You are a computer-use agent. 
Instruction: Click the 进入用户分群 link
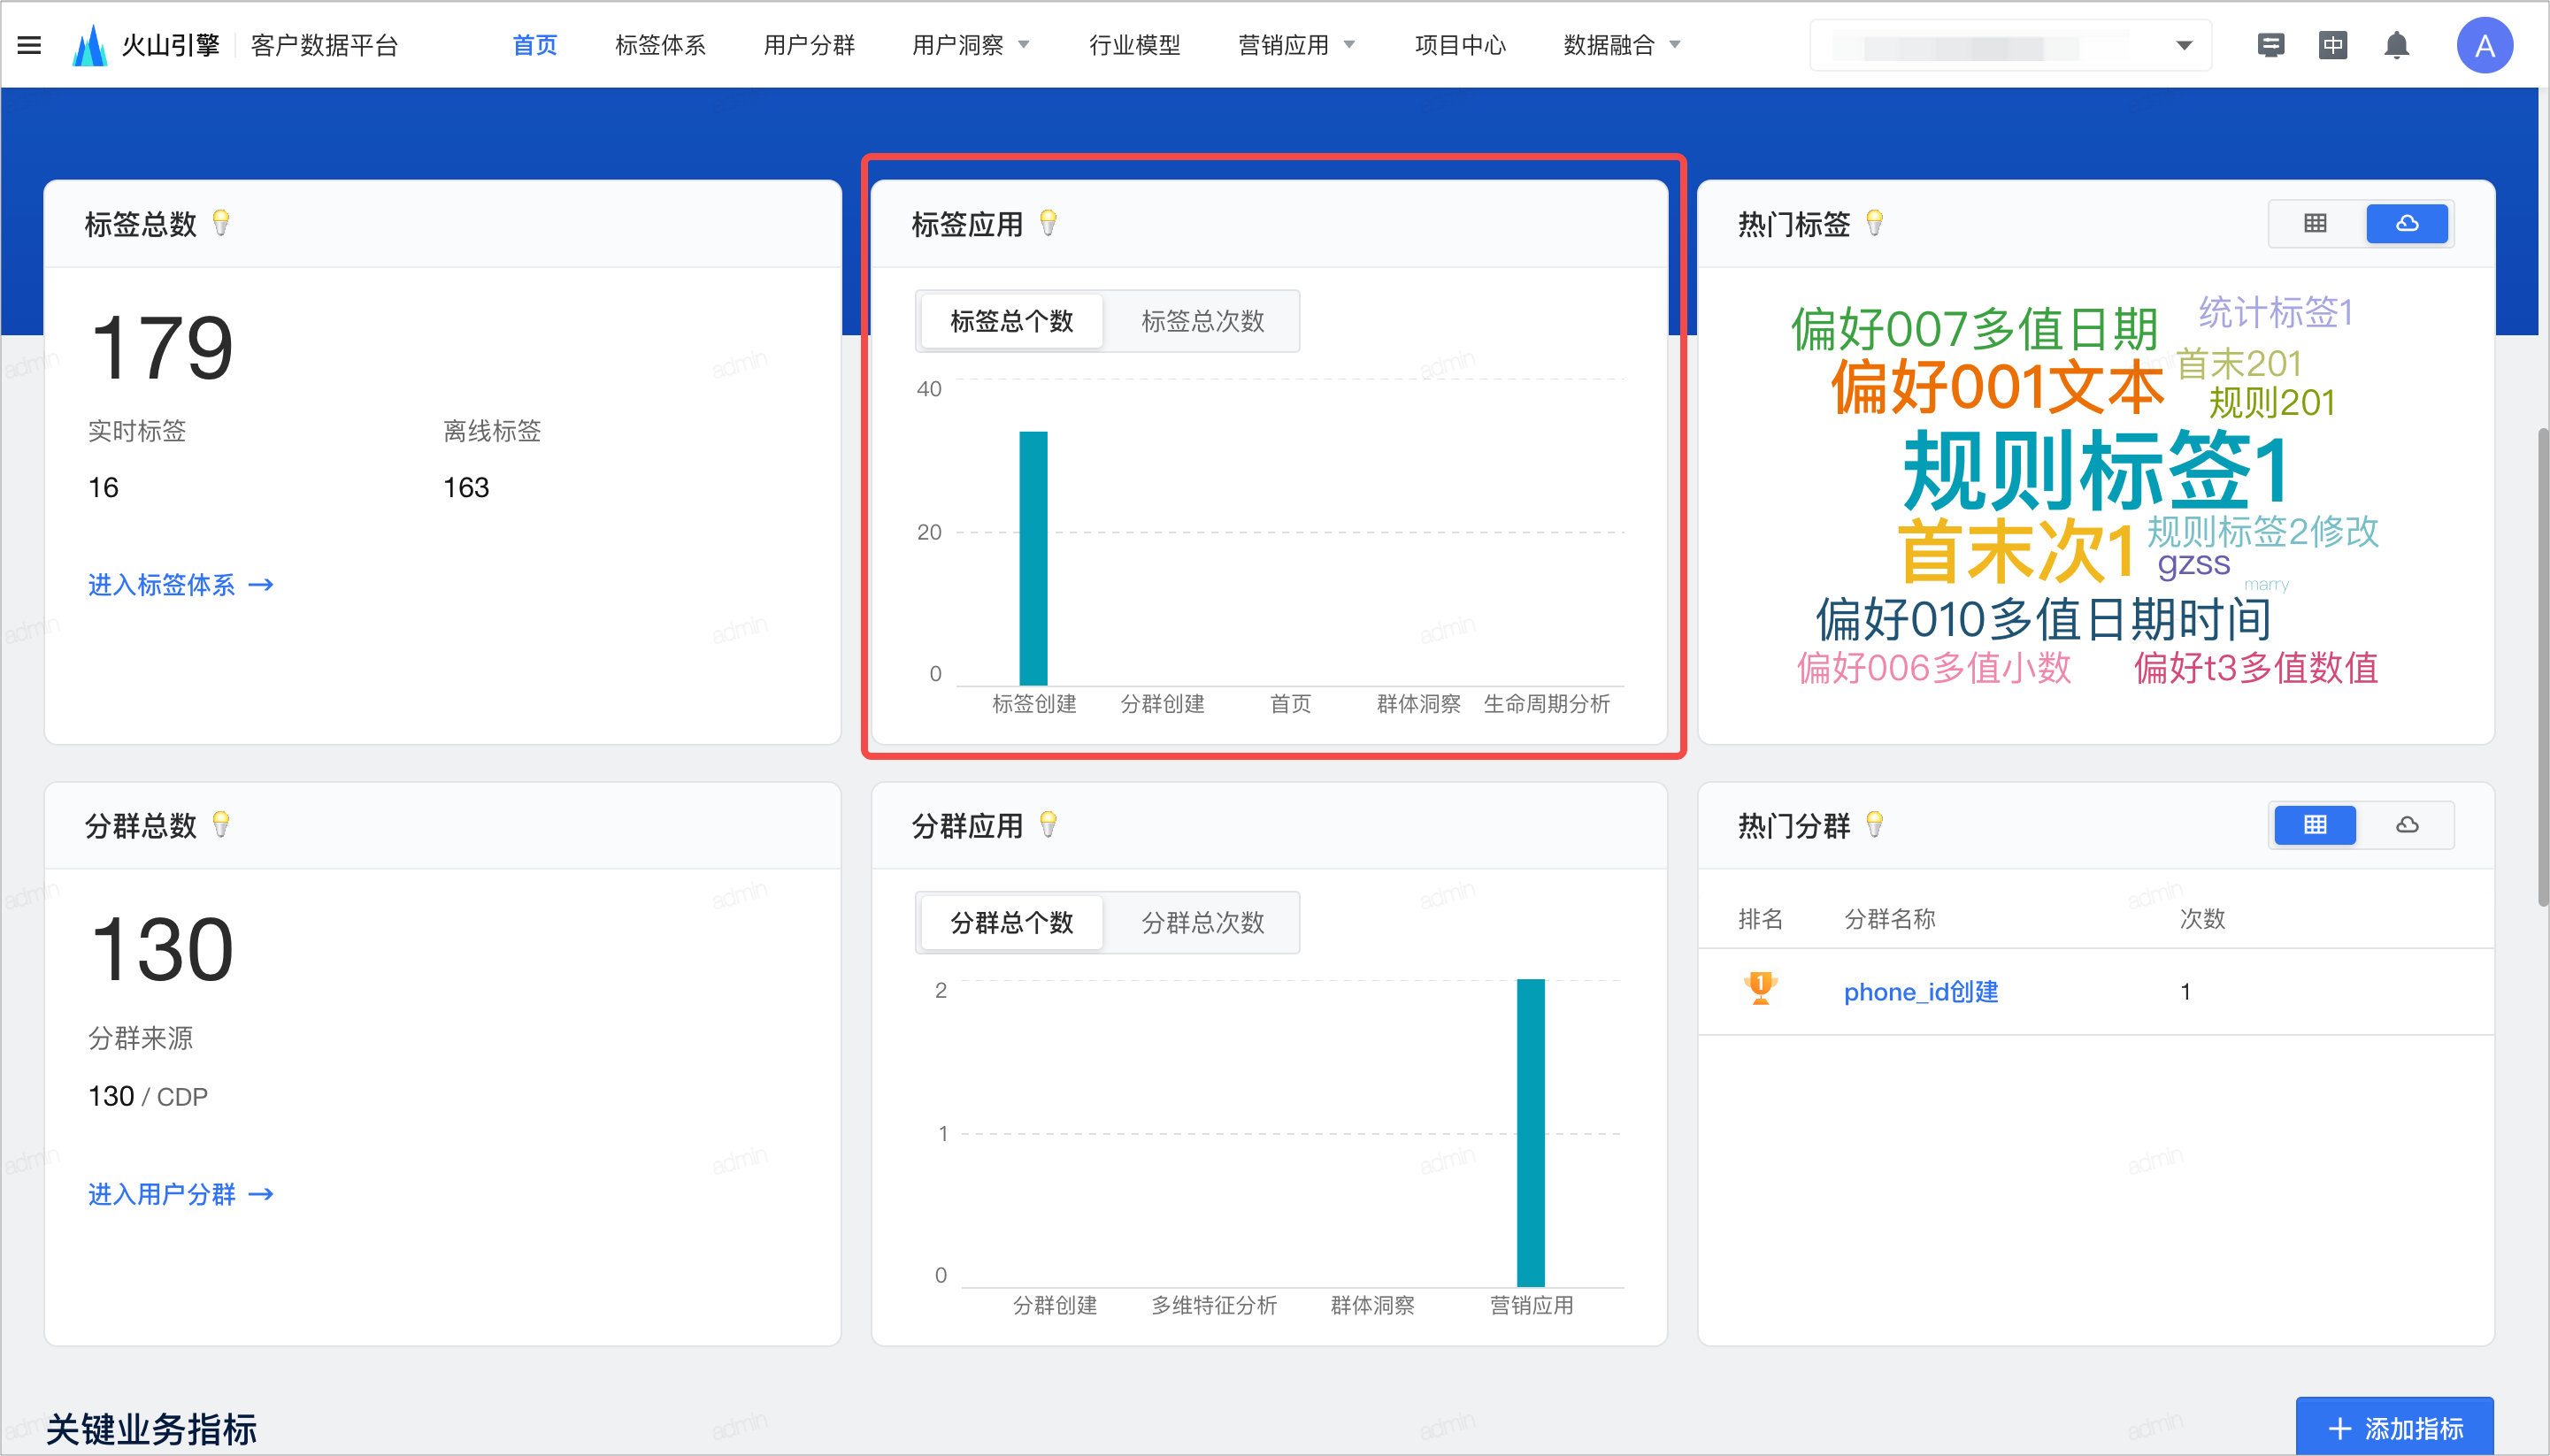[181, 1193]
